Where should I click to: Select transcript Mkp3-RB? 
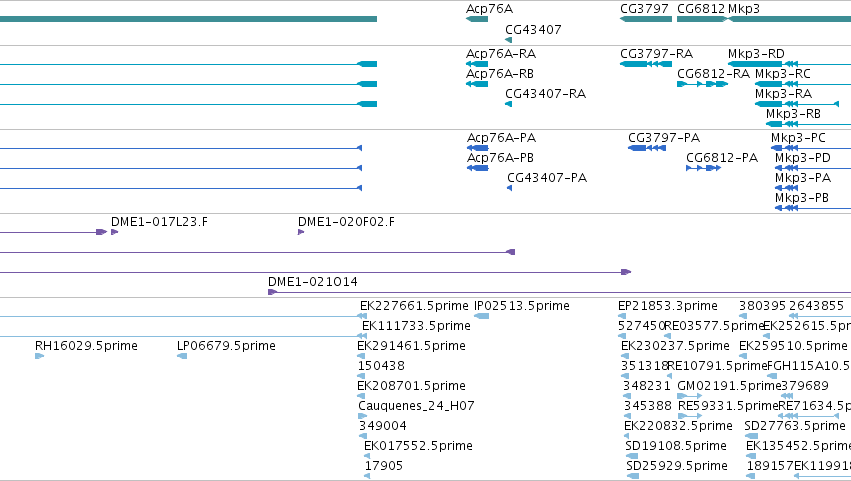[x=793, y=114]
